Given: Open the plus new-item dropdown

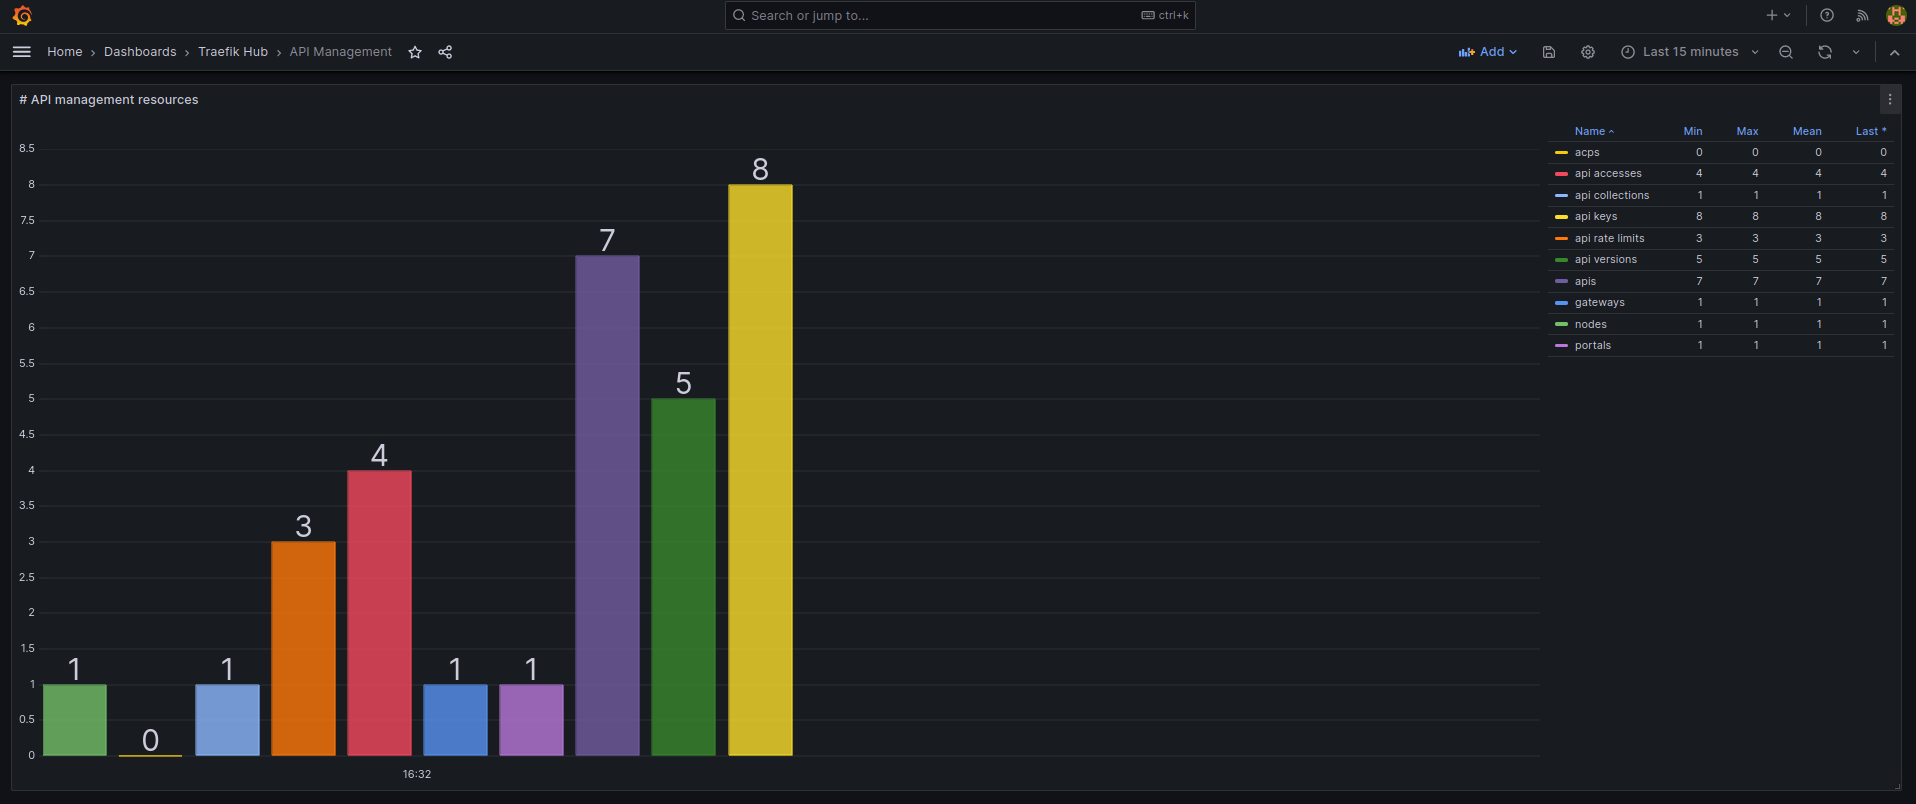Looking at the screenshot, I should coord(1778,15).
